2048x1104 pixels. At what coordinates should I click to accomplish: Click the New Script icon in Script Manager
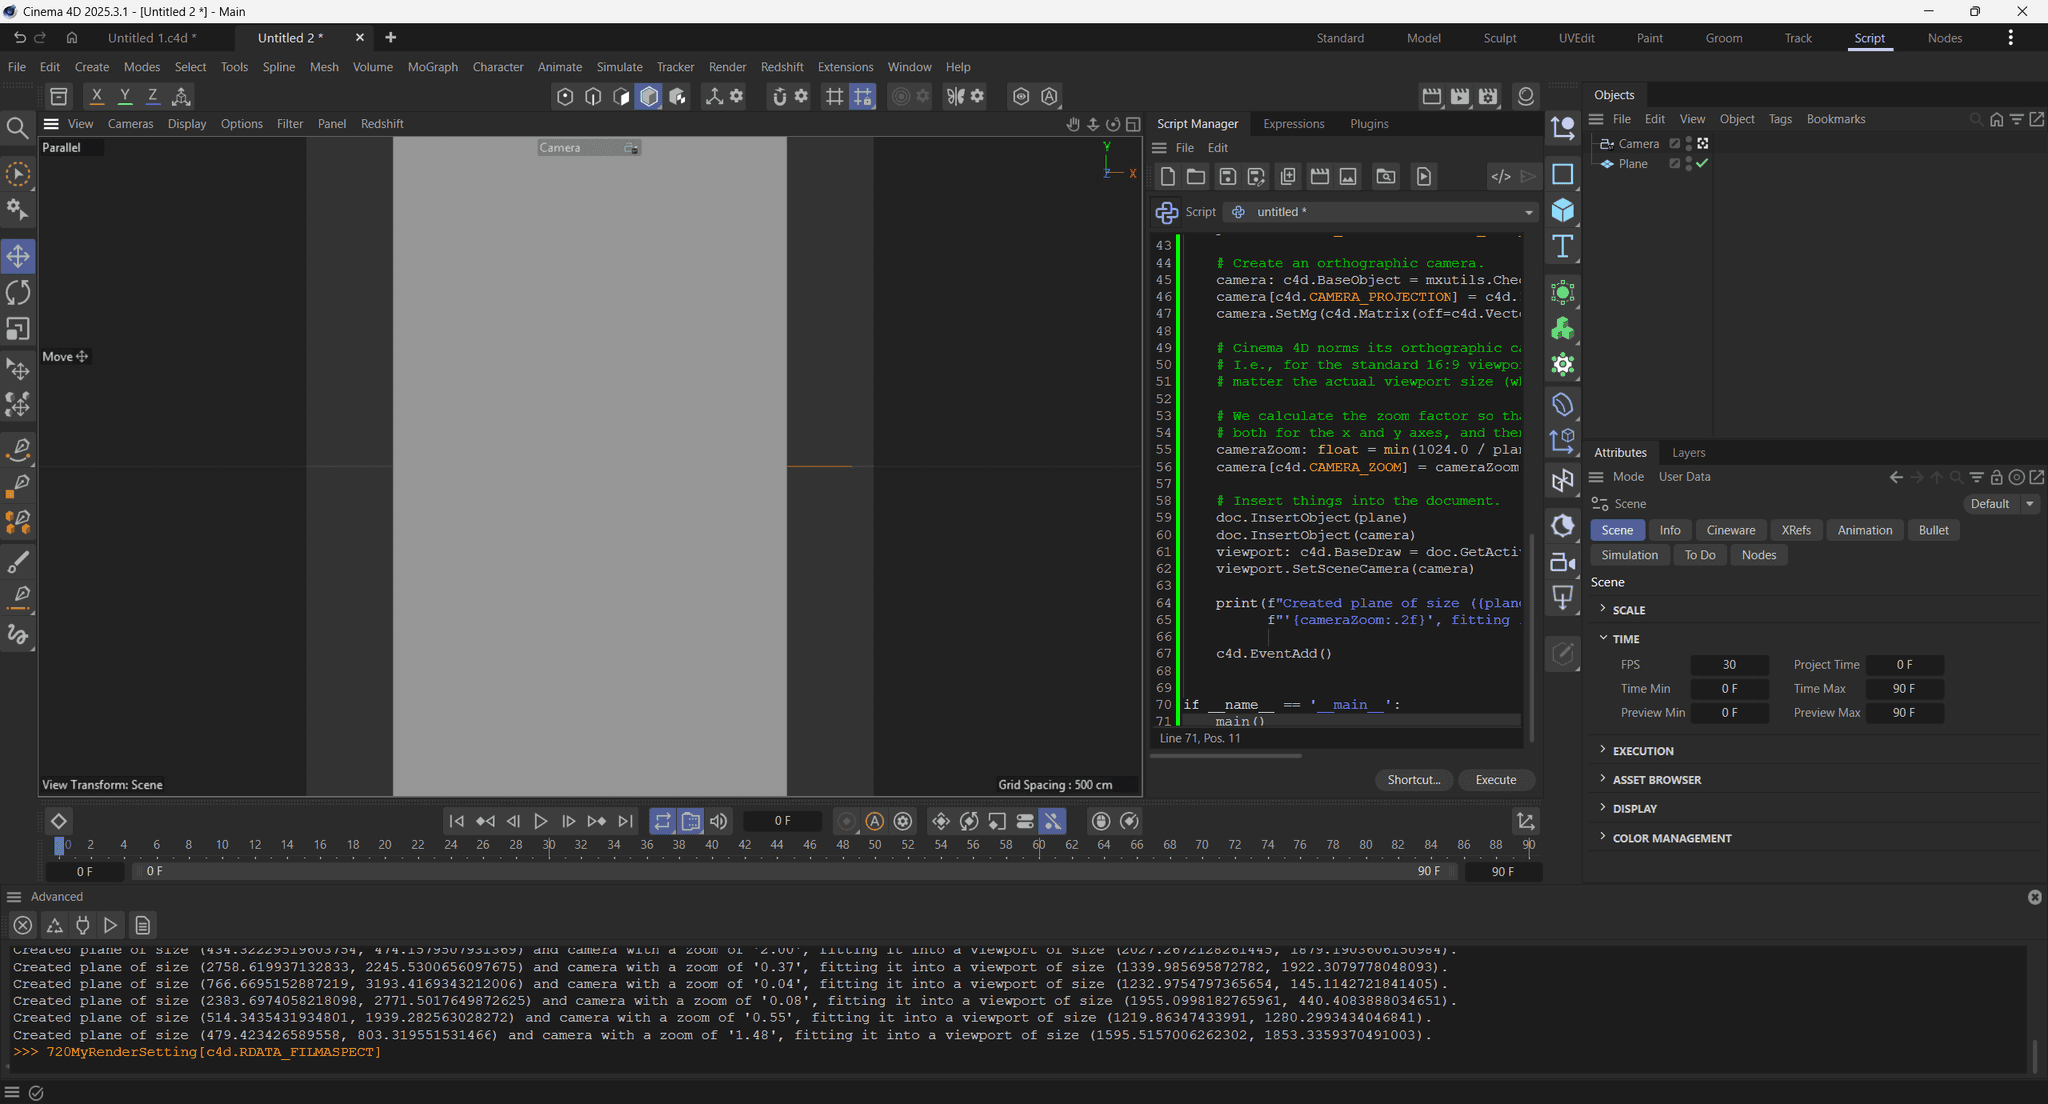point(1167,176)
